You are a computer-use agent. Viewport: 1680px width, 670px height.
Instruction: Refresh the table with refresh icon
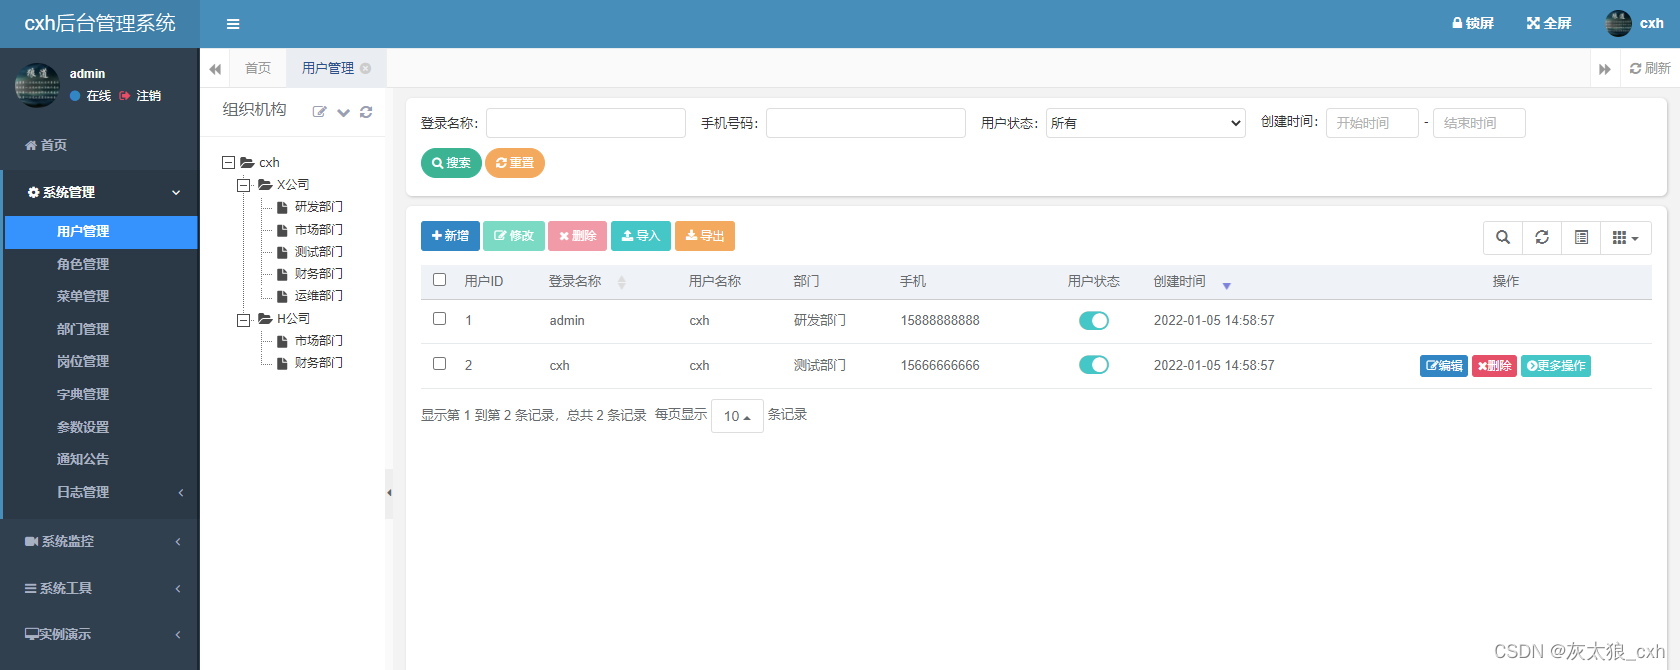tap(1542, 237)
